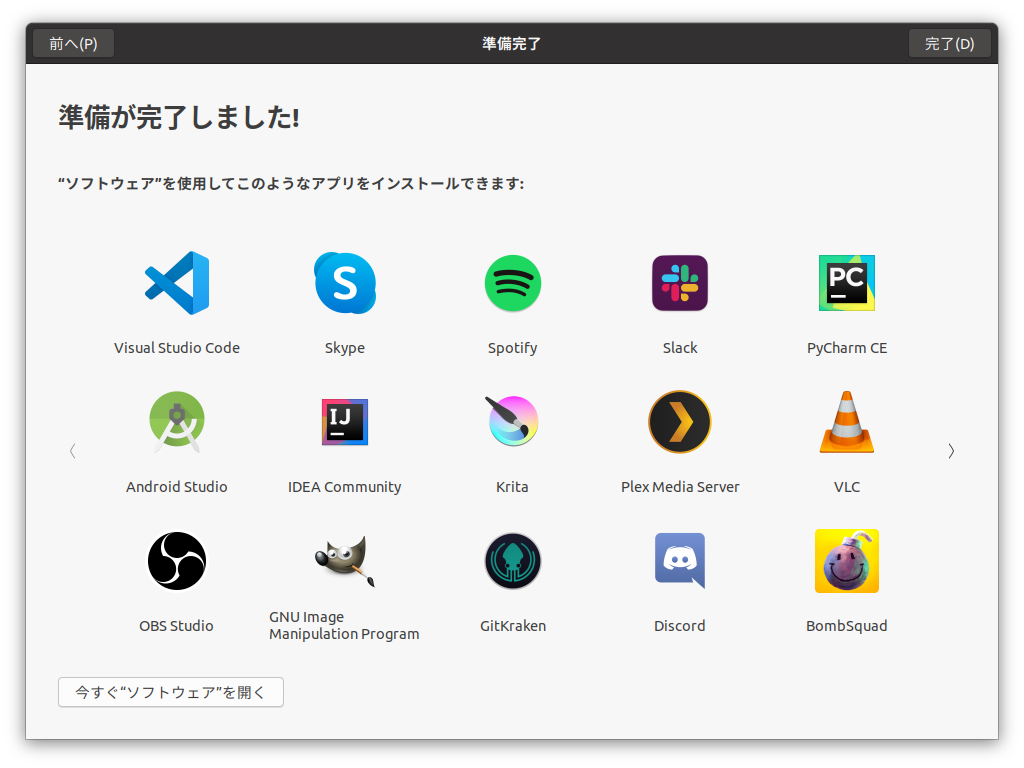Click the Visual Studio Code icon
Image resolution: width=1024 pixels, height=768 pixels.
click(177, 283)
